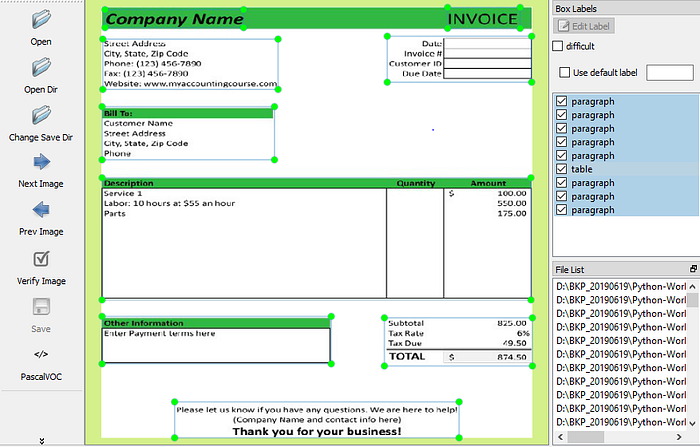The height and width of the screenshot is (447, 700).
Task: Uncheck the table label checkbox
Action: click(562, 169)
